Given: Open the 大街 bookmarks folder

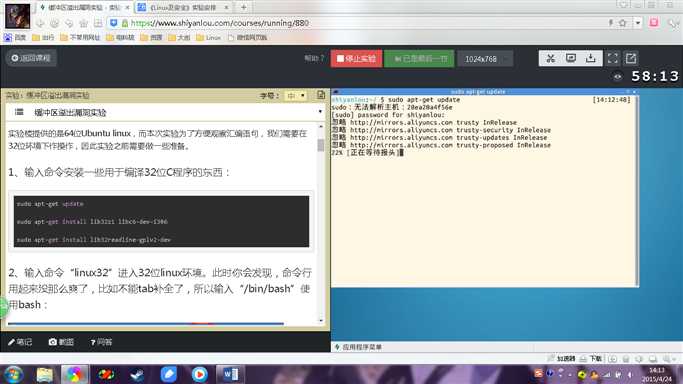Looking at the screenshot, I should tap(179, 37).
